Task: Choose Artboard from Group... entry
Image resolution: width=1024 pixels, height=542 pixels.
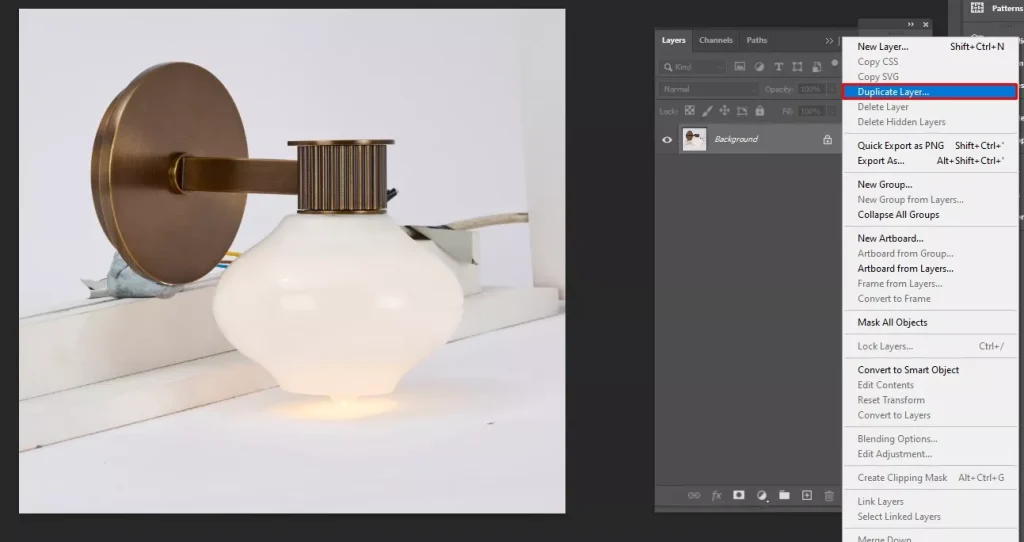Action: click(x=930, y=253)
